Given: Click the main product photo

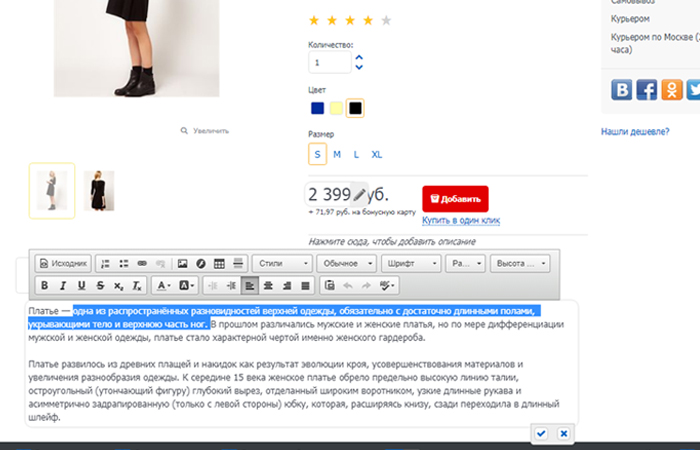Looking at the screenshot, I should [137, 48].
